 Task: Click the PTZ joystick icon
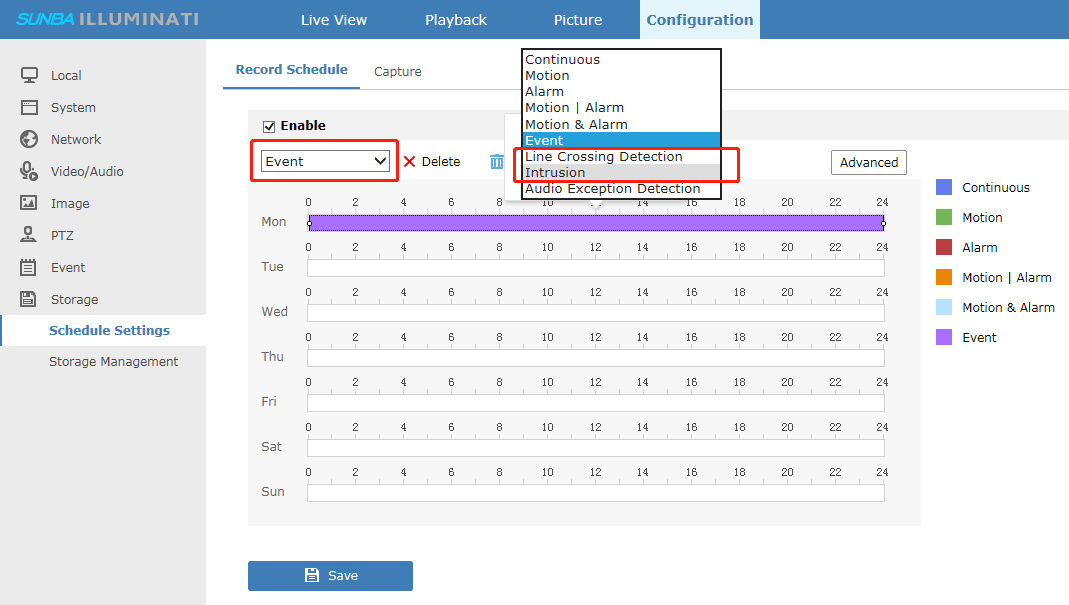(29, 235)
